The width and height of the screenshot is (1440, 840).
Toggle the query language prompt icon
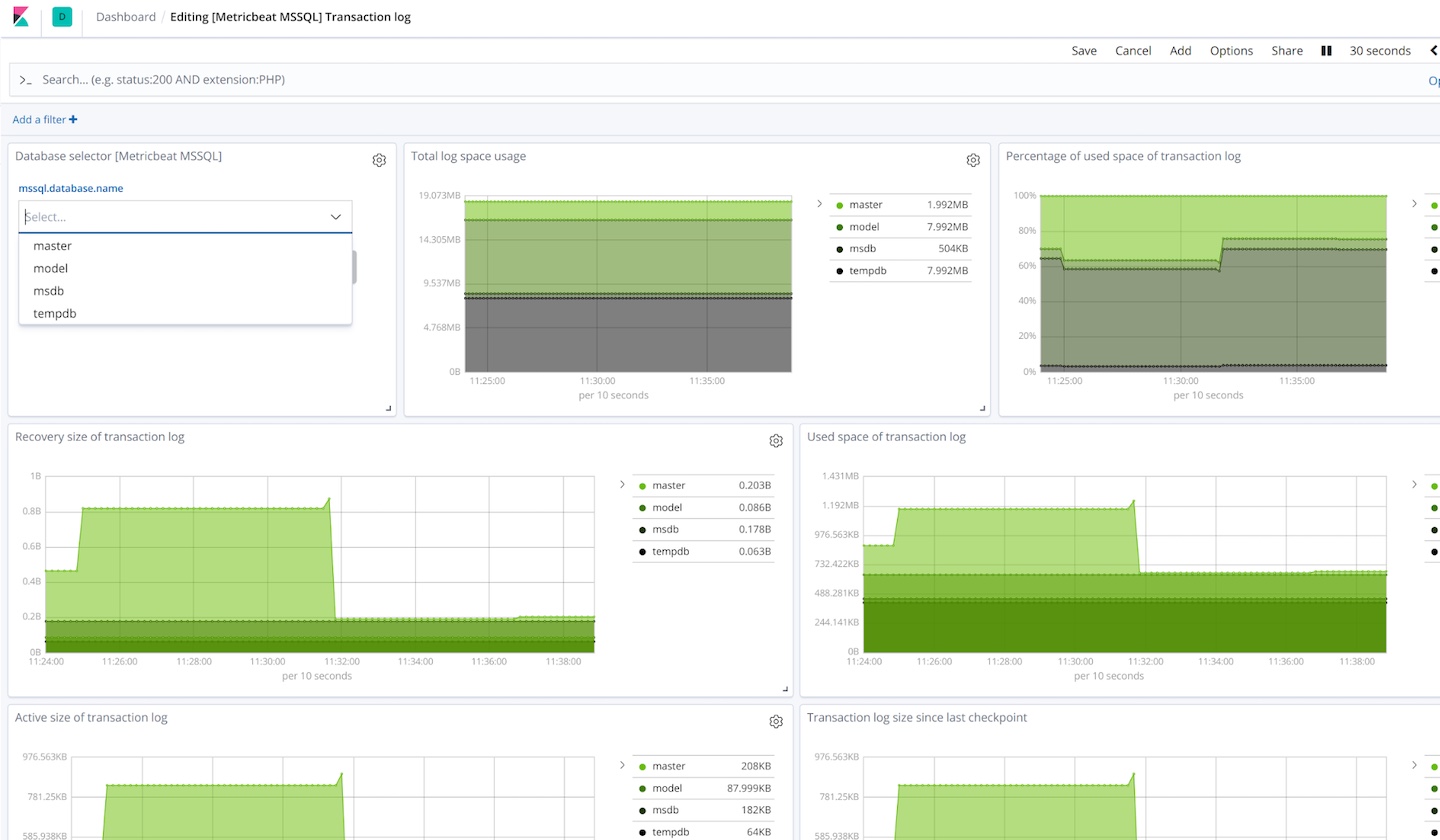pyautogui.click(x=26, y=79)
